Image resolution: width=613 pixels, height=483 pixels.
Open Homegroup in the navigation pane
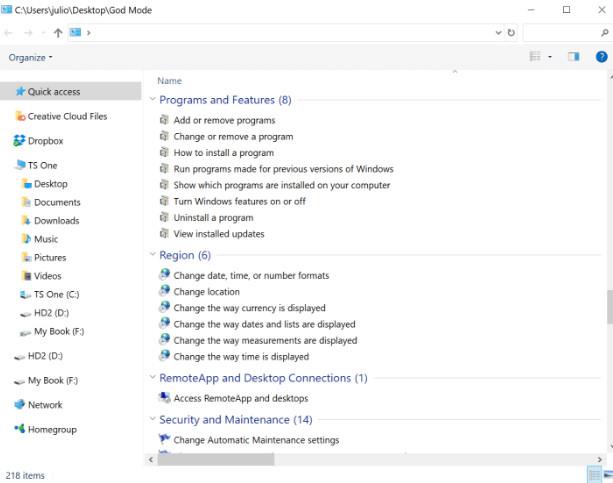click(x=52, y=430)
